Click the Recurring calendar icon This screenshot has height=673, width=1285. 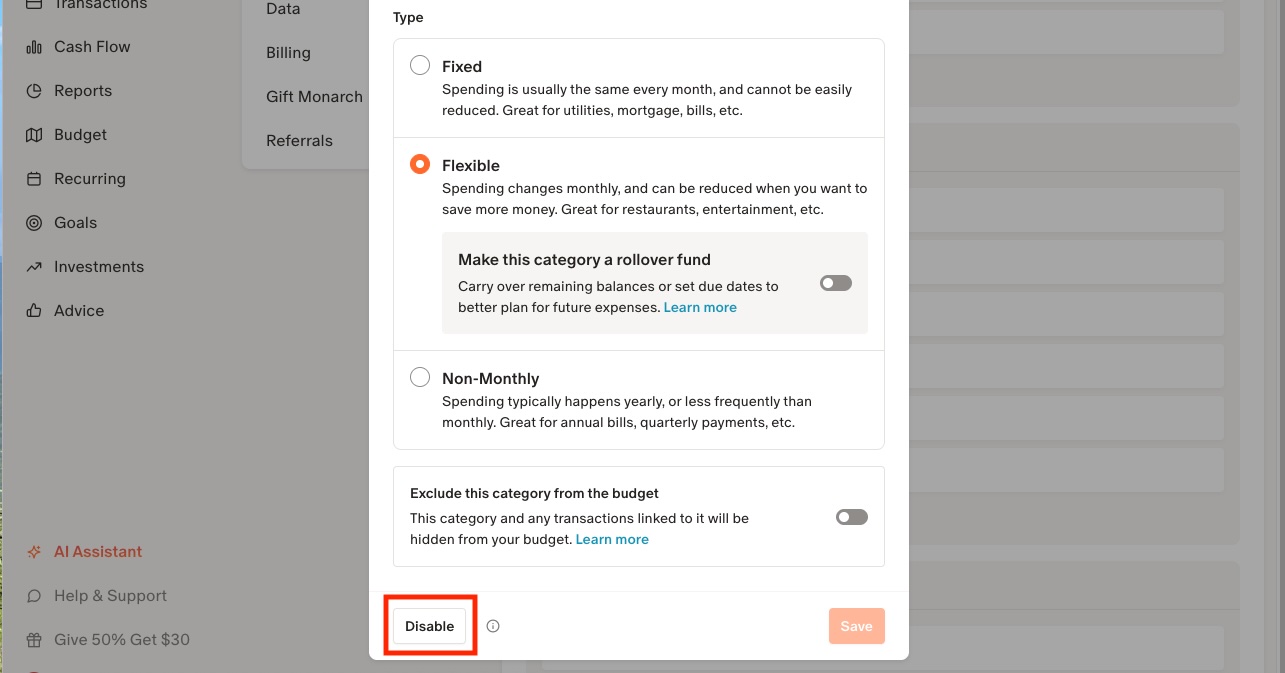click(x=34, y=179)
